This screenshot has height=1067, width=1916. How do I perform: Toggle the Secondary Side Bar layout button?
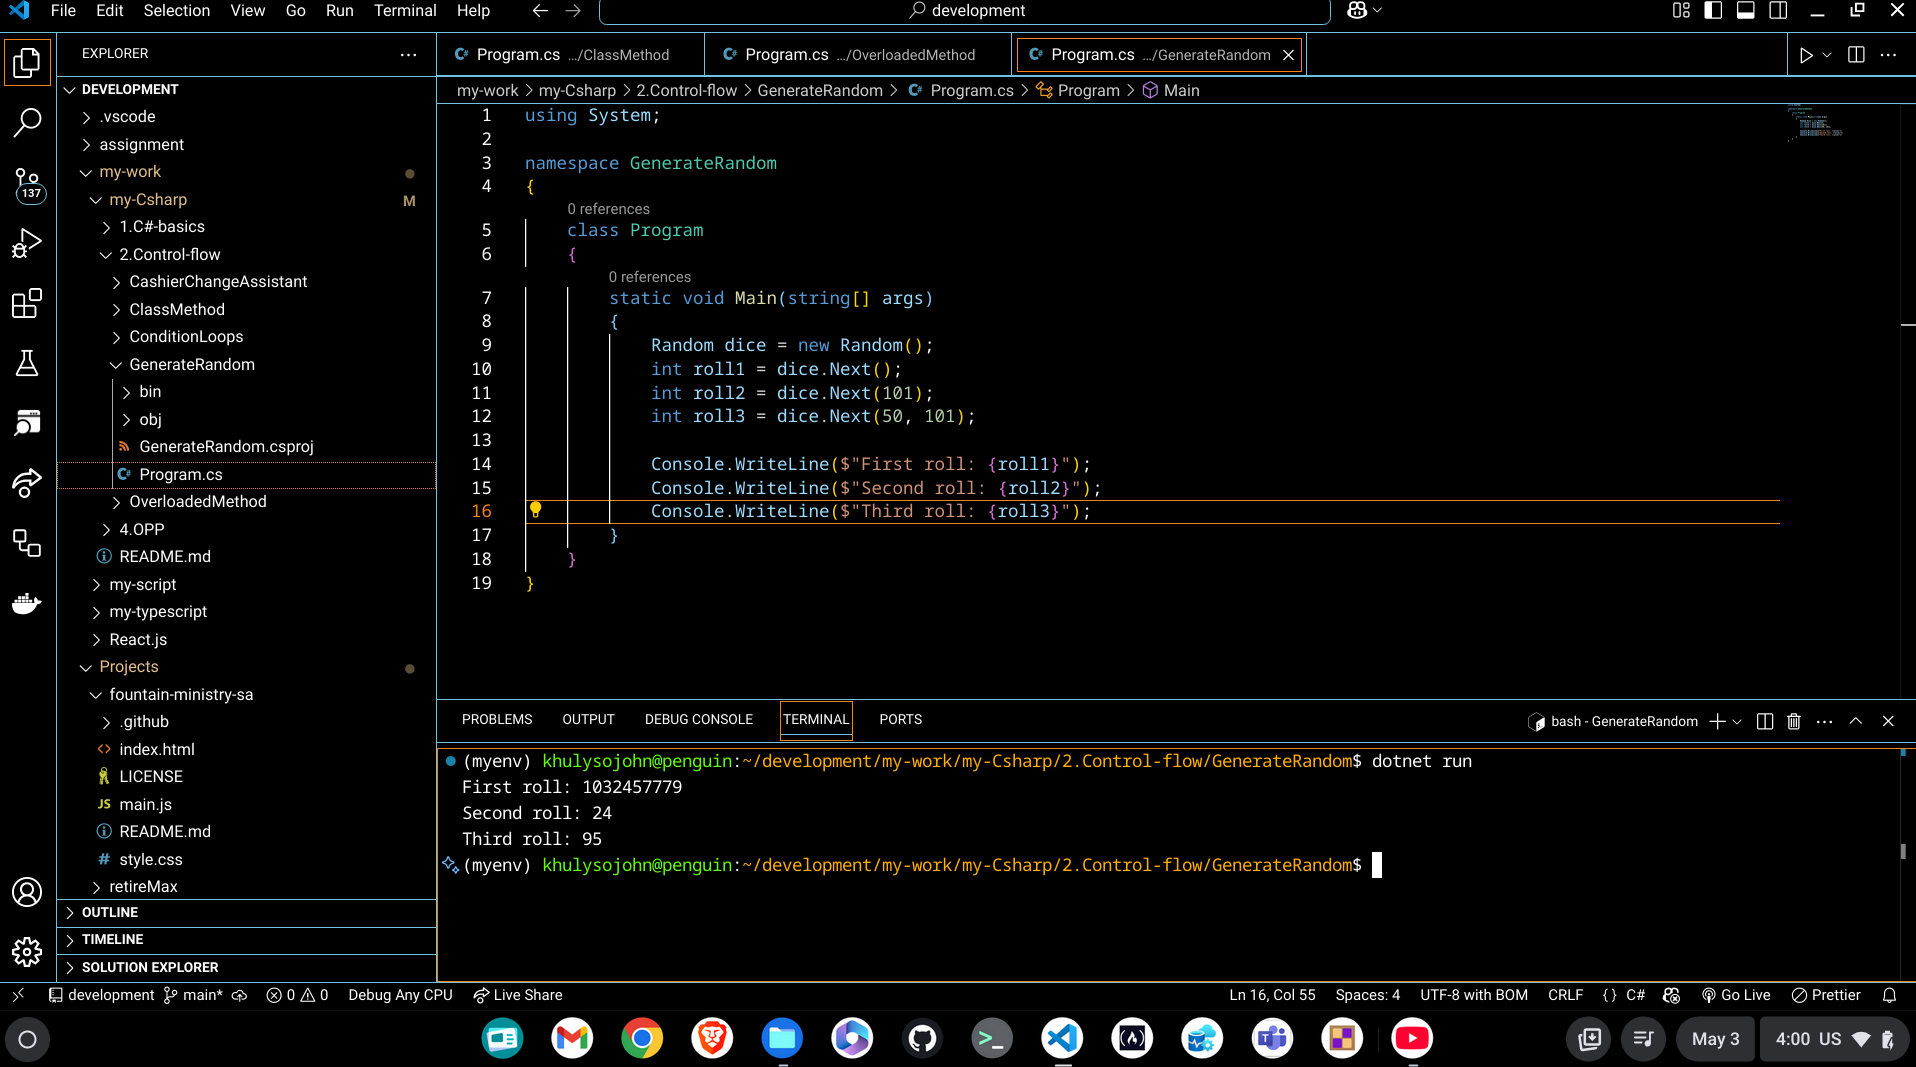tap(1778, 10)
